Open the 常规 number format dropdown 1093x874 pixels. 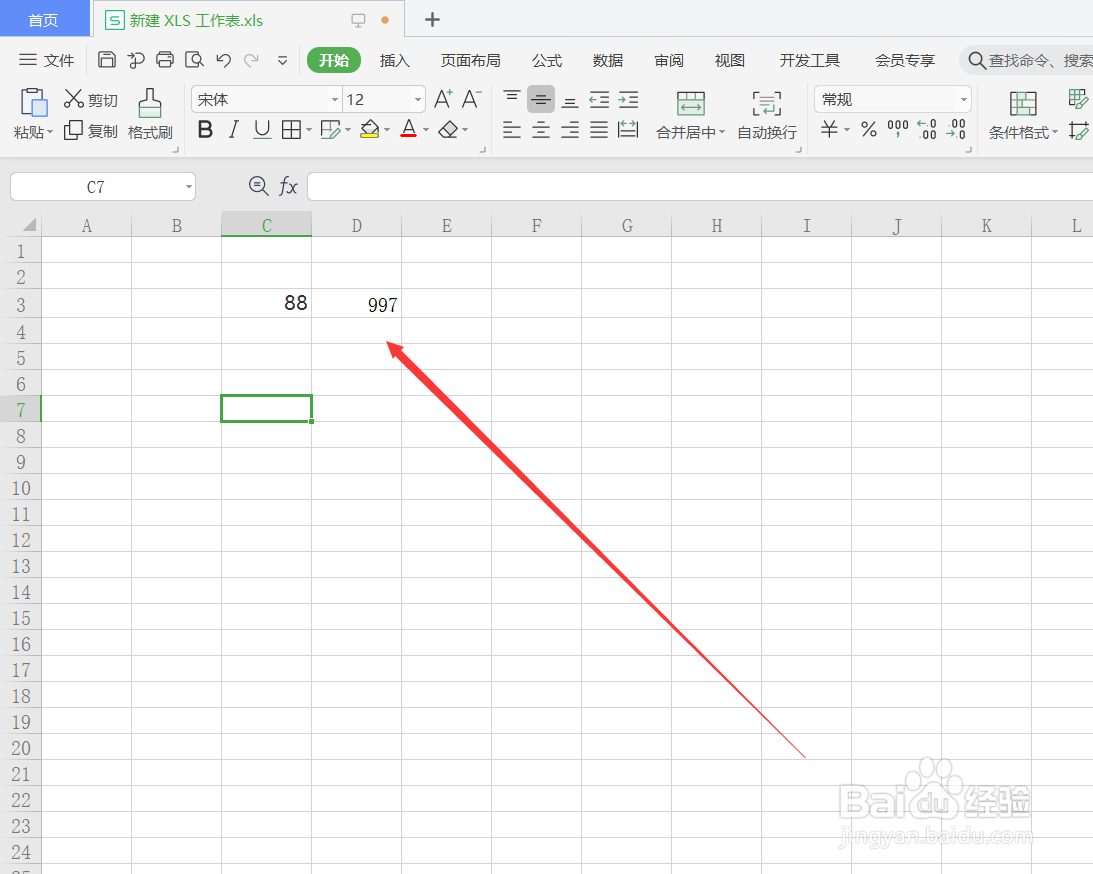point(961,99)
